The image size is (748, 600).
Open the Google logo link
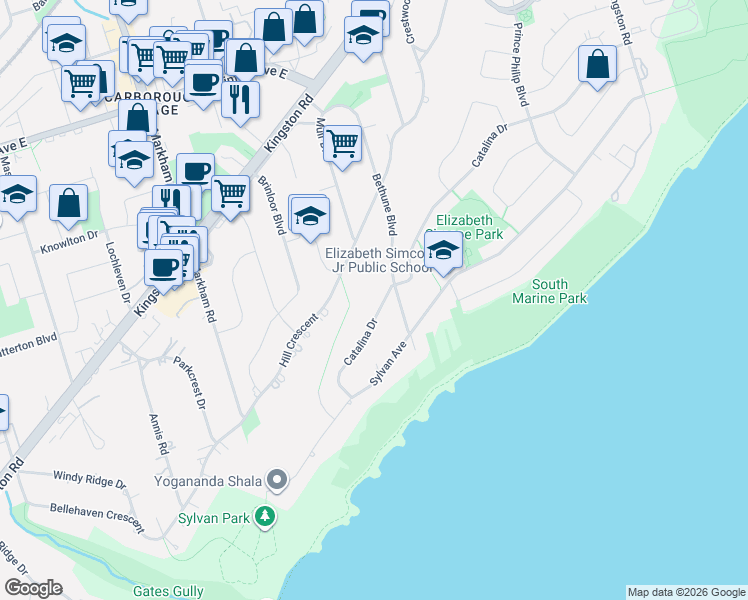click(33, 588)
